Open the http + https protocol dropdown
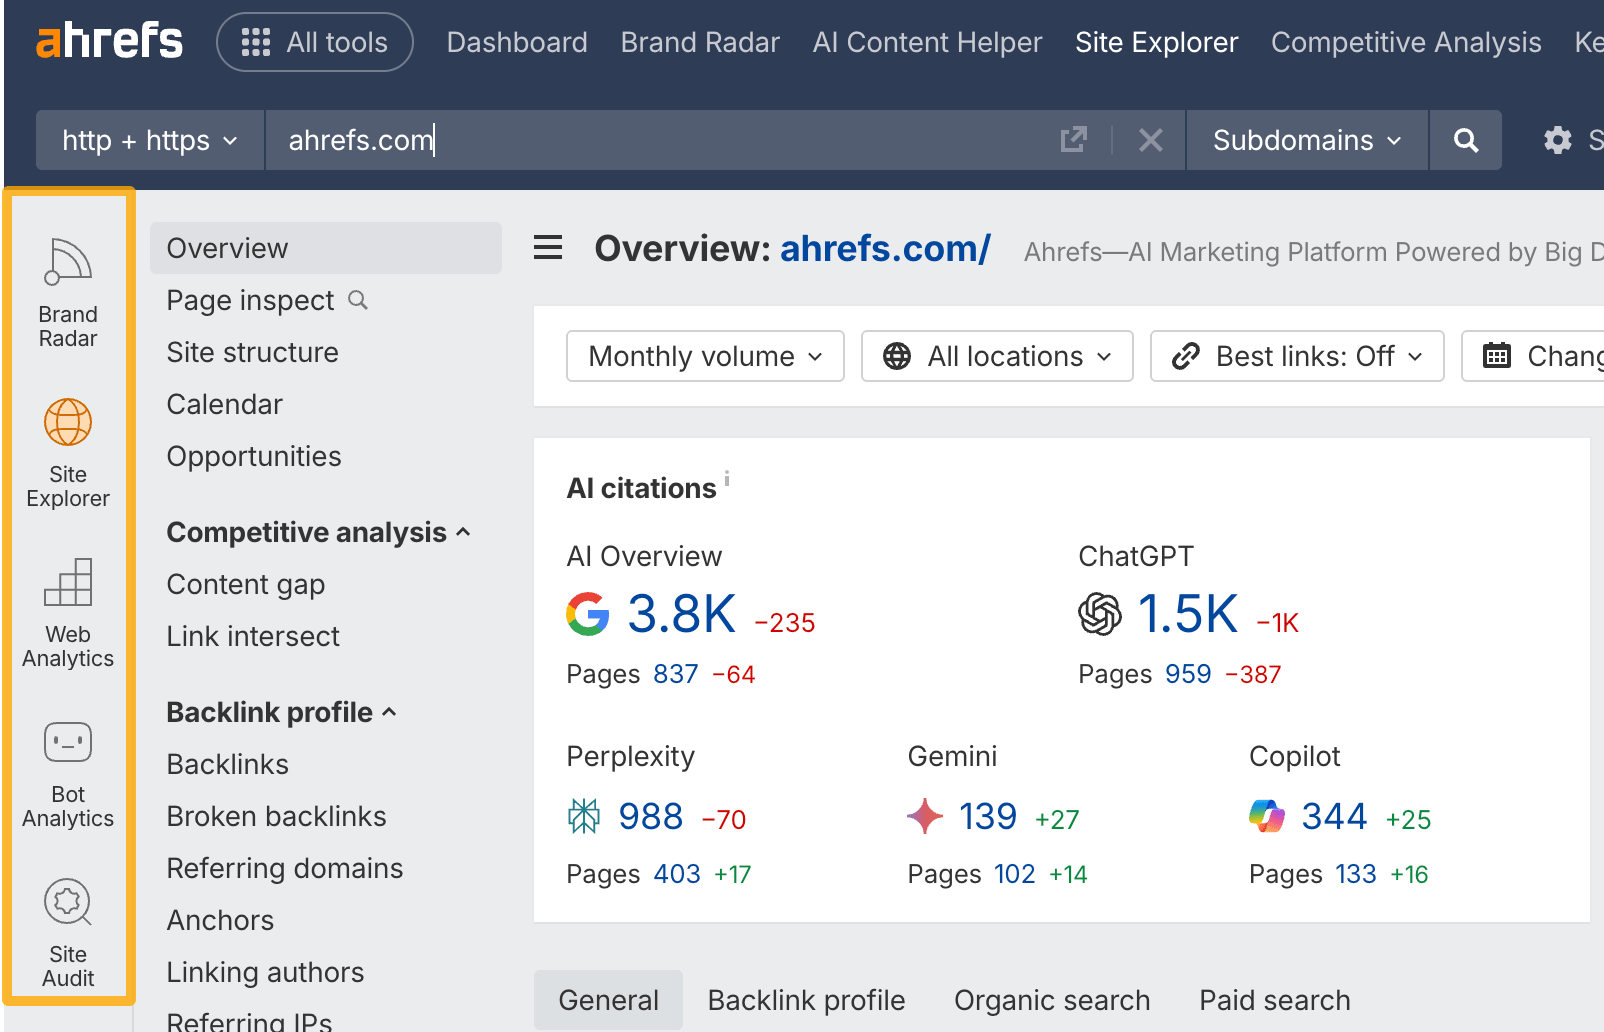The width and height of the screenshot is (1604, 1032). click(148, 140)
